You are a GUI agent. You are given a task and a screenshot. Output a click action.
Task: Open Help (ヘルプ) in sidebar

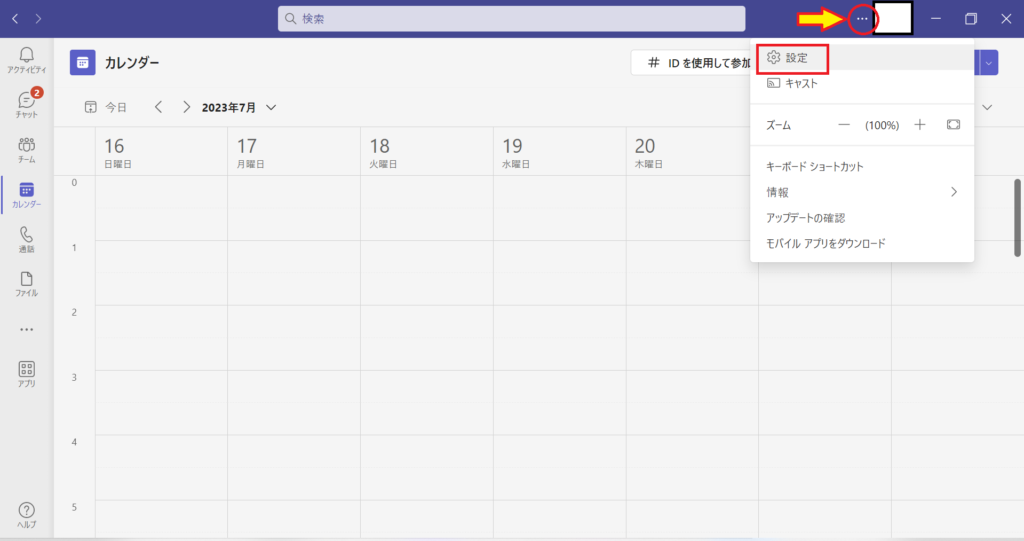(26, 515)
